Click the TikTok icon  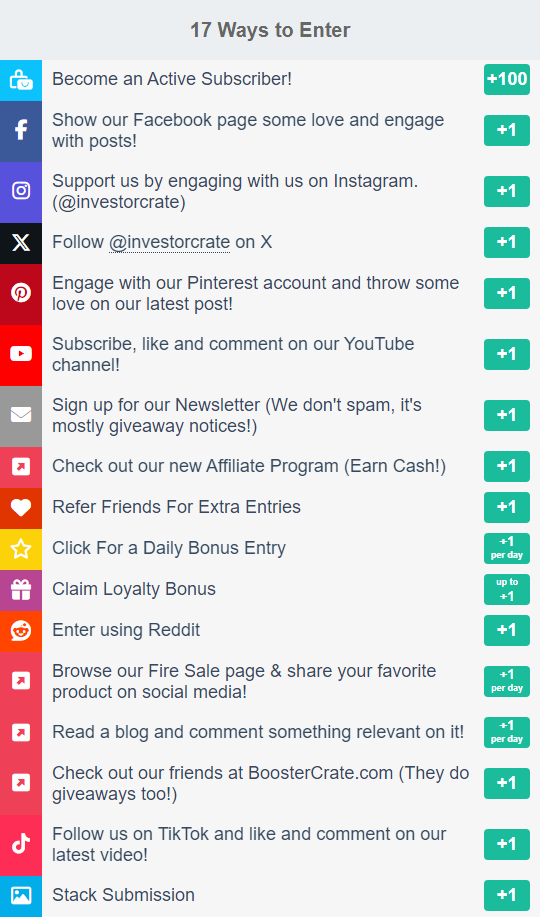pyautogui.click(x=21, y=844)
